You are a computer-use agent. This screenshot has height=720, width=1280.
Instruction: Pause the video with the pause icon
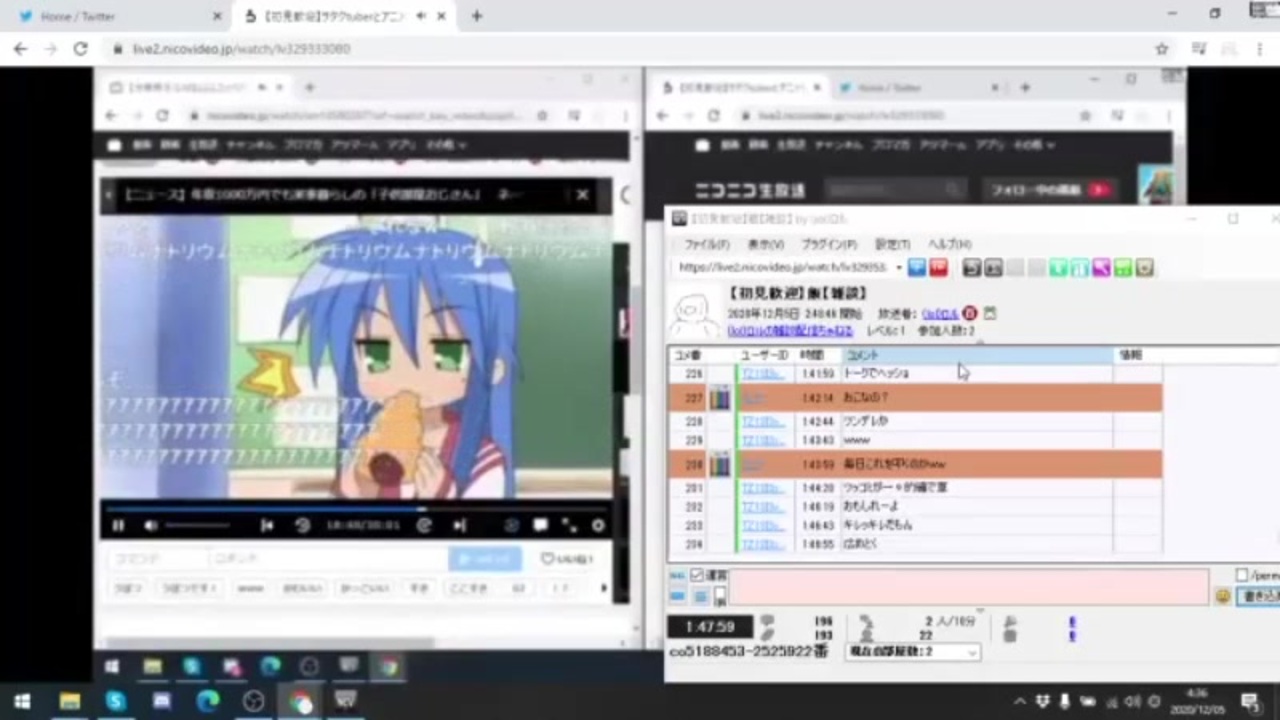[x=118, y=525]
